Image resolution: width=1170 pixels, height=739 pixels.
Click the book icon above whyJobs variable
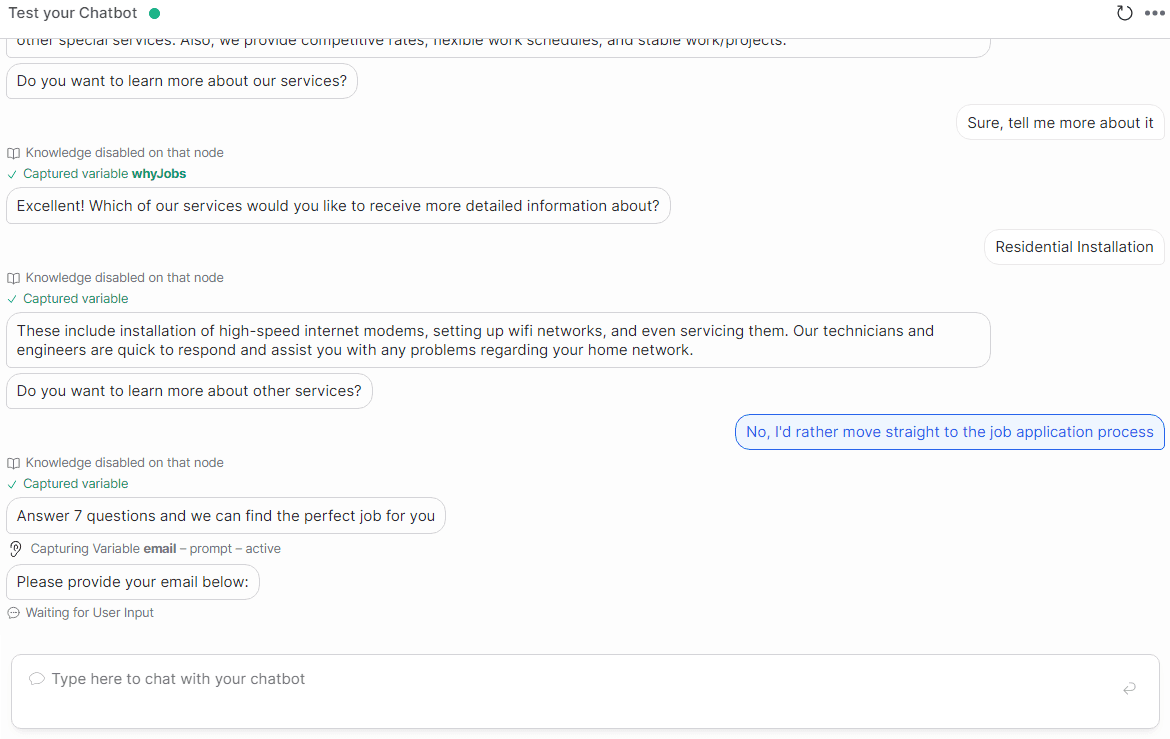point(13,153)
